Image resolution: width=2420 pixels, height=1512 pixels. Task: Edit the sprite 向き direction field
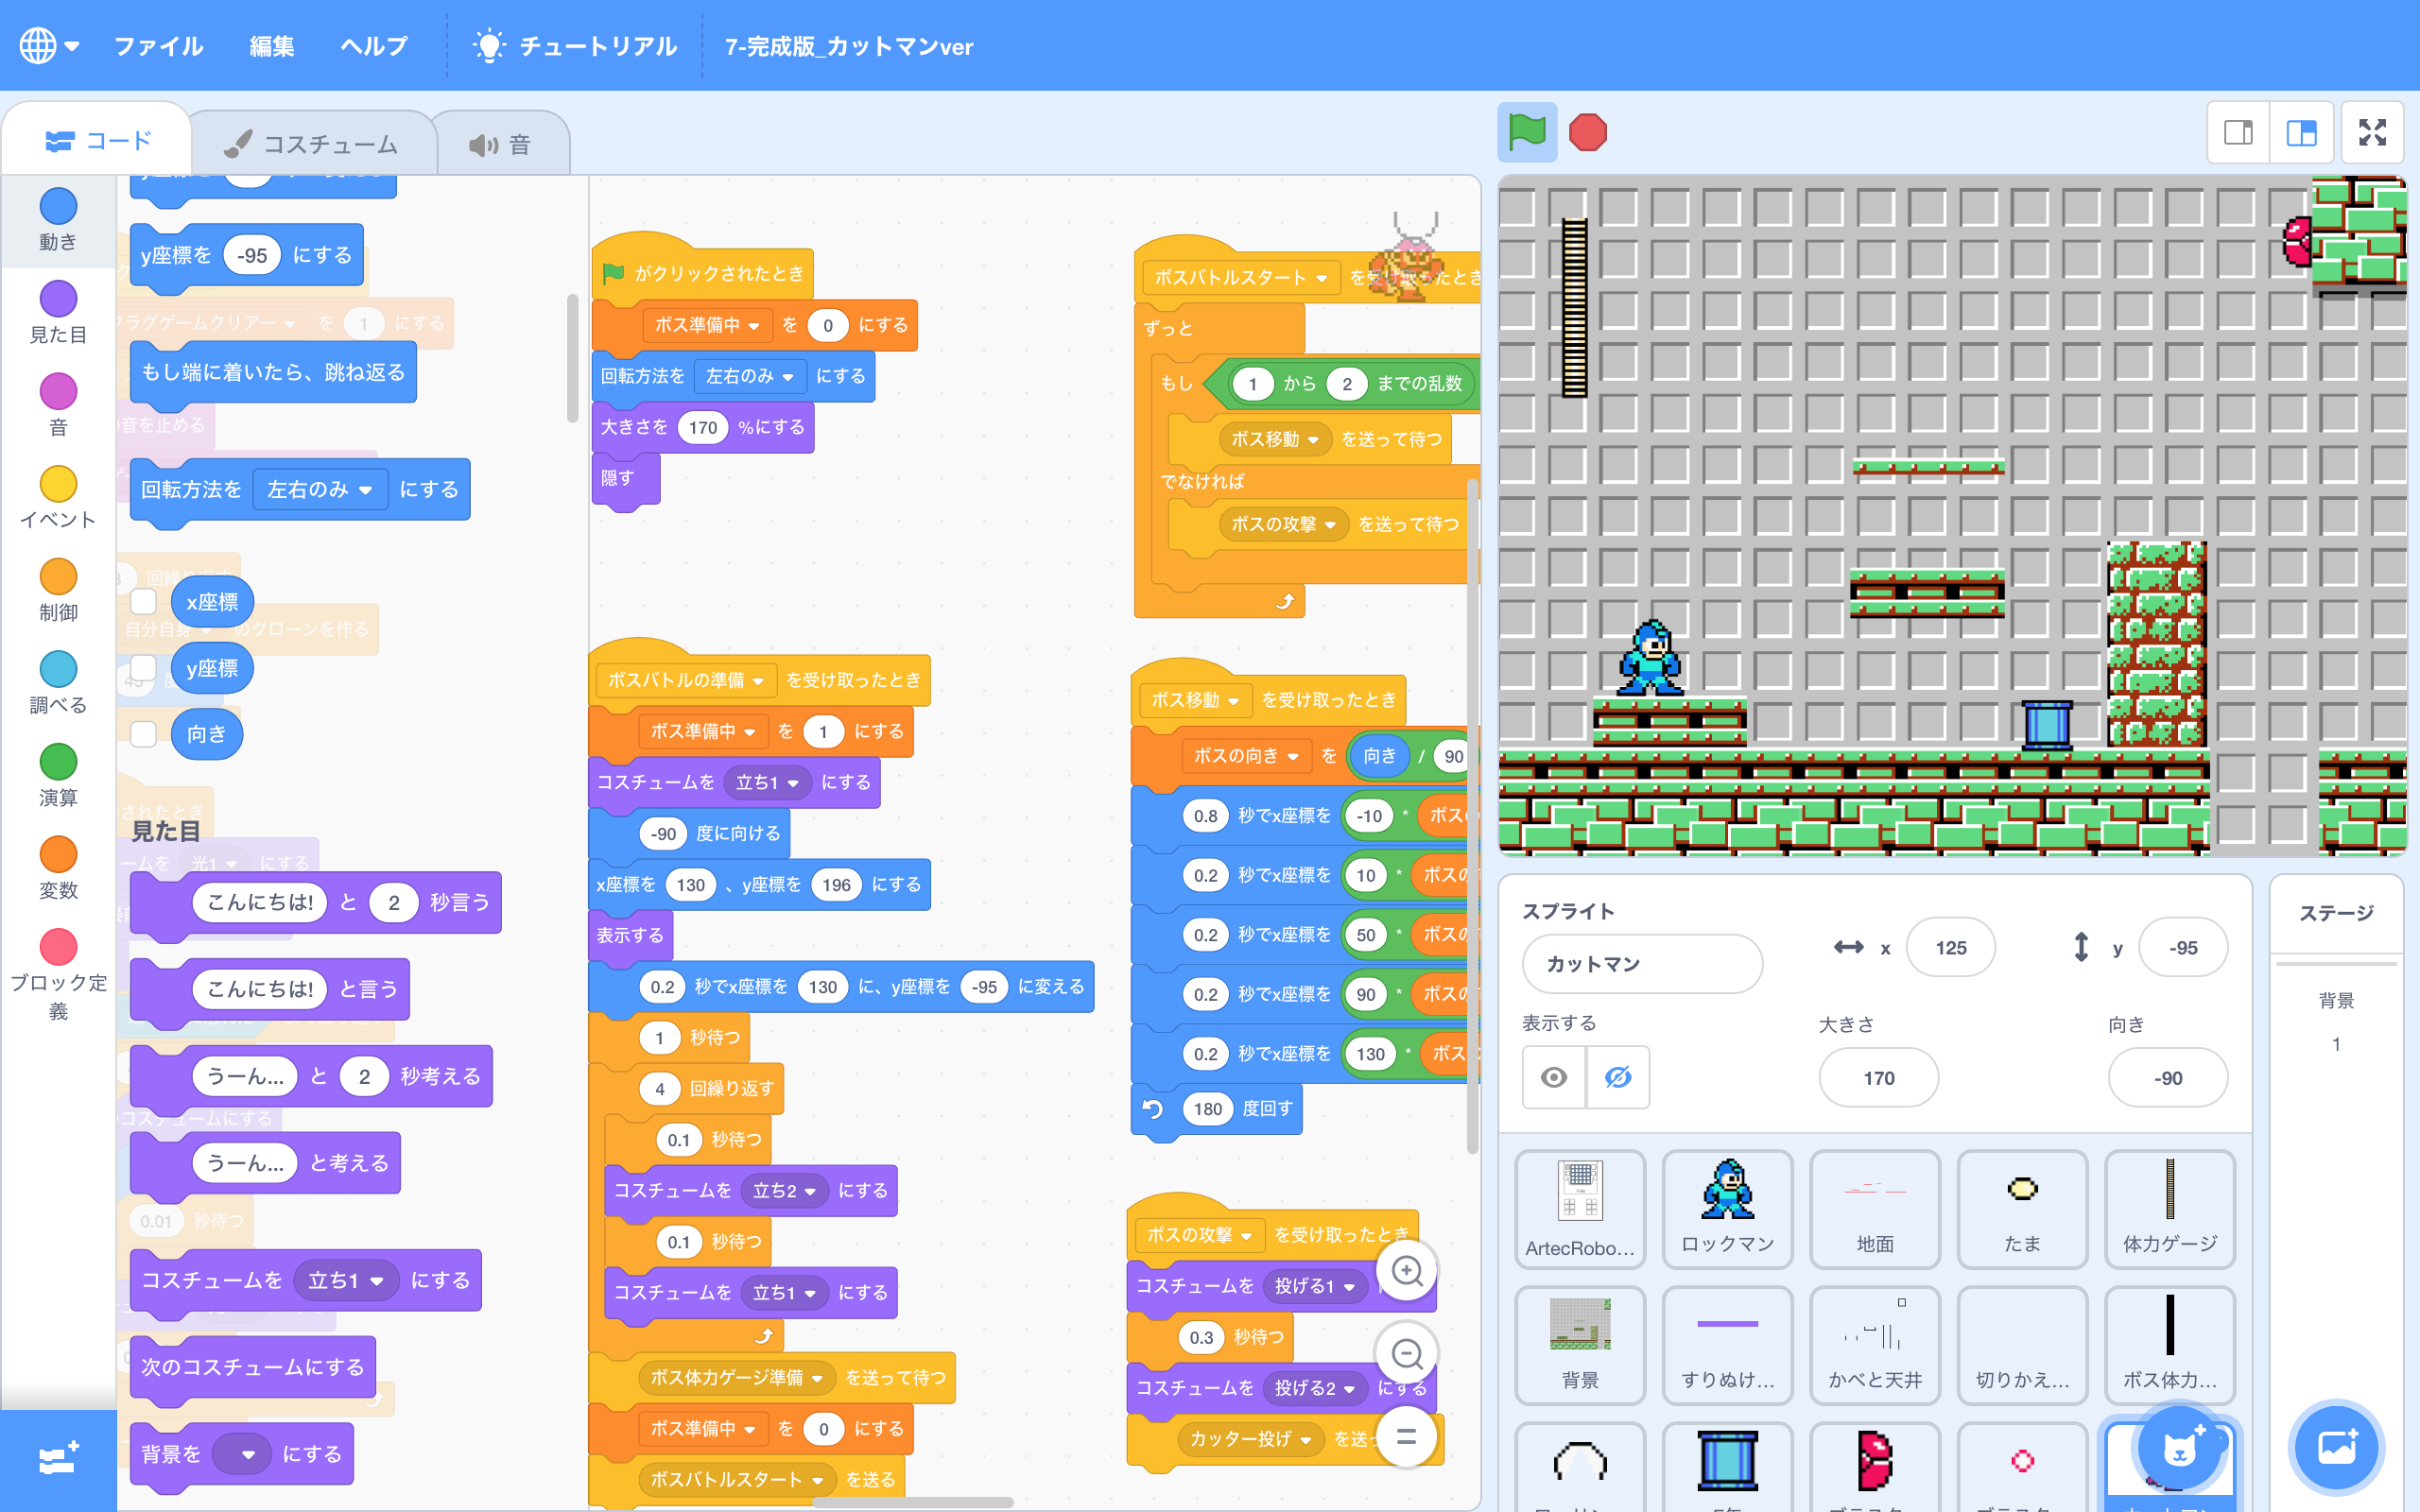(x=2167, y=1078)
